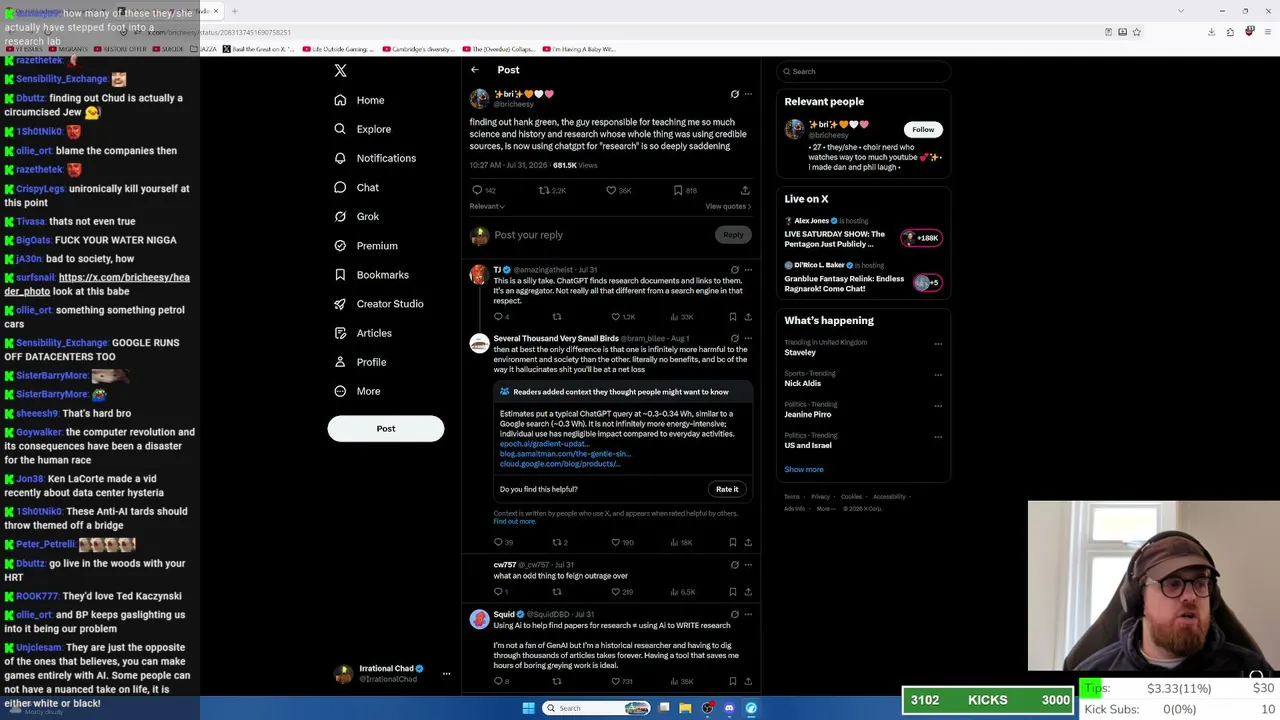1280x720 pixels.
Task: Open the Explore page
Action: [363, 129]
